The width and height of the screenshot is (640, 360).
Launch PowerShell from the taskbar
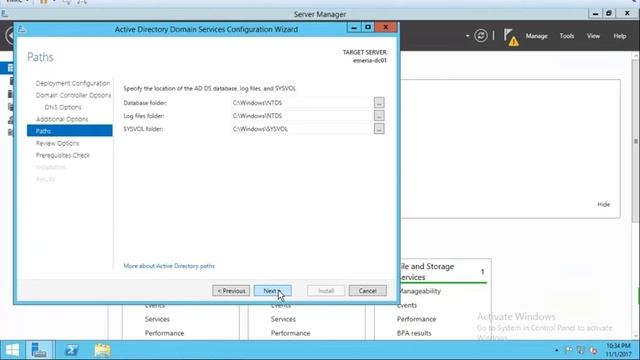coord(71,350)
